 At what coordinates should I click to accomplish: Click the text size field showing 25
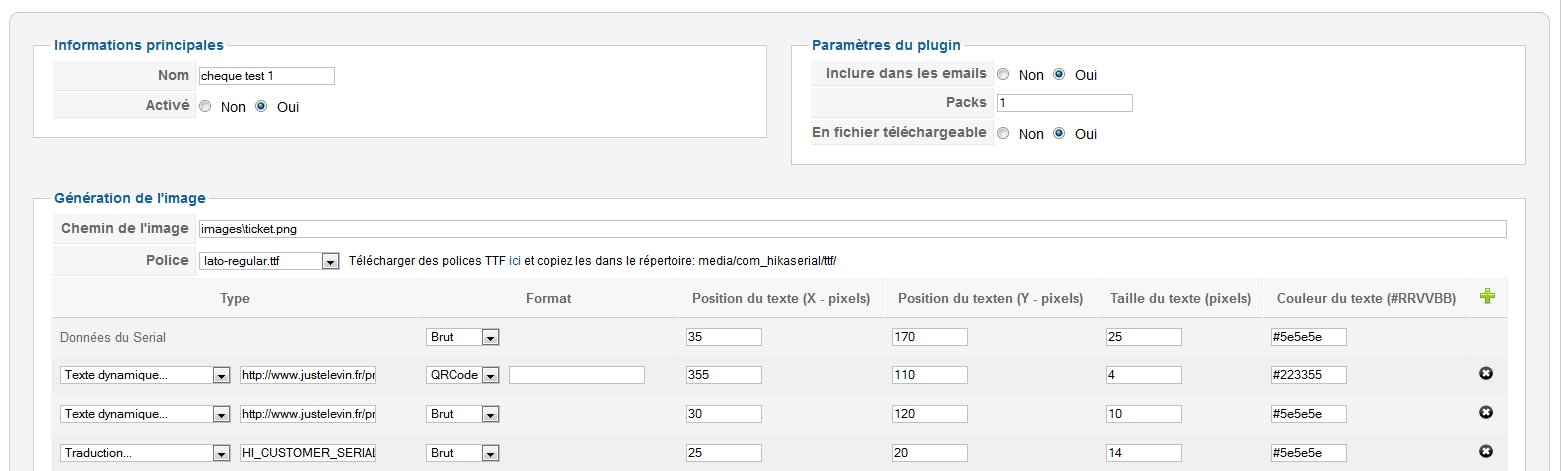click(1143, 337)
